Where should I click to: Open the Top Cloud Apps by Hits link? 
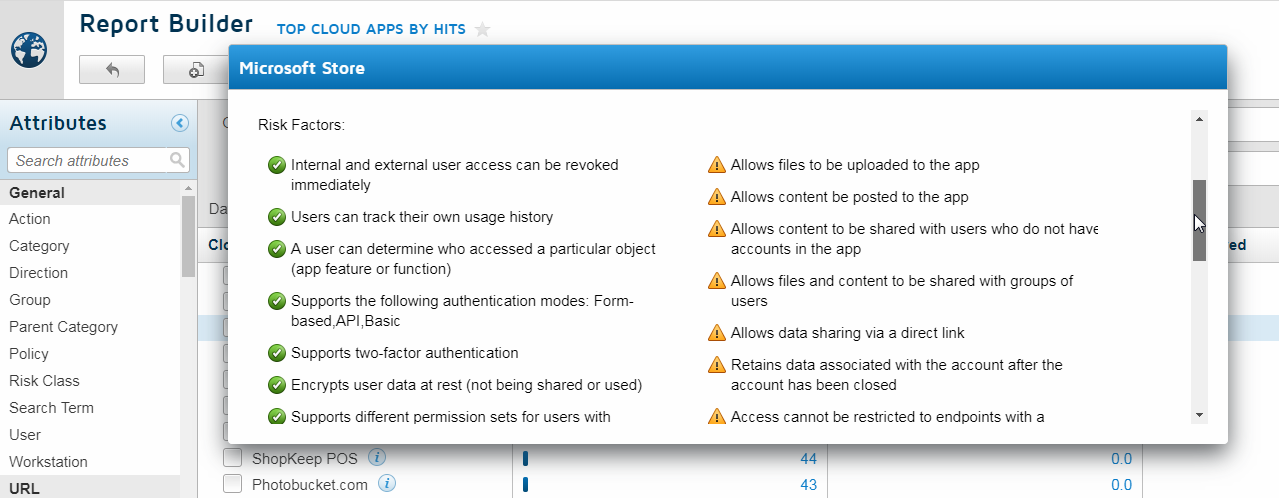pos(371,29)
